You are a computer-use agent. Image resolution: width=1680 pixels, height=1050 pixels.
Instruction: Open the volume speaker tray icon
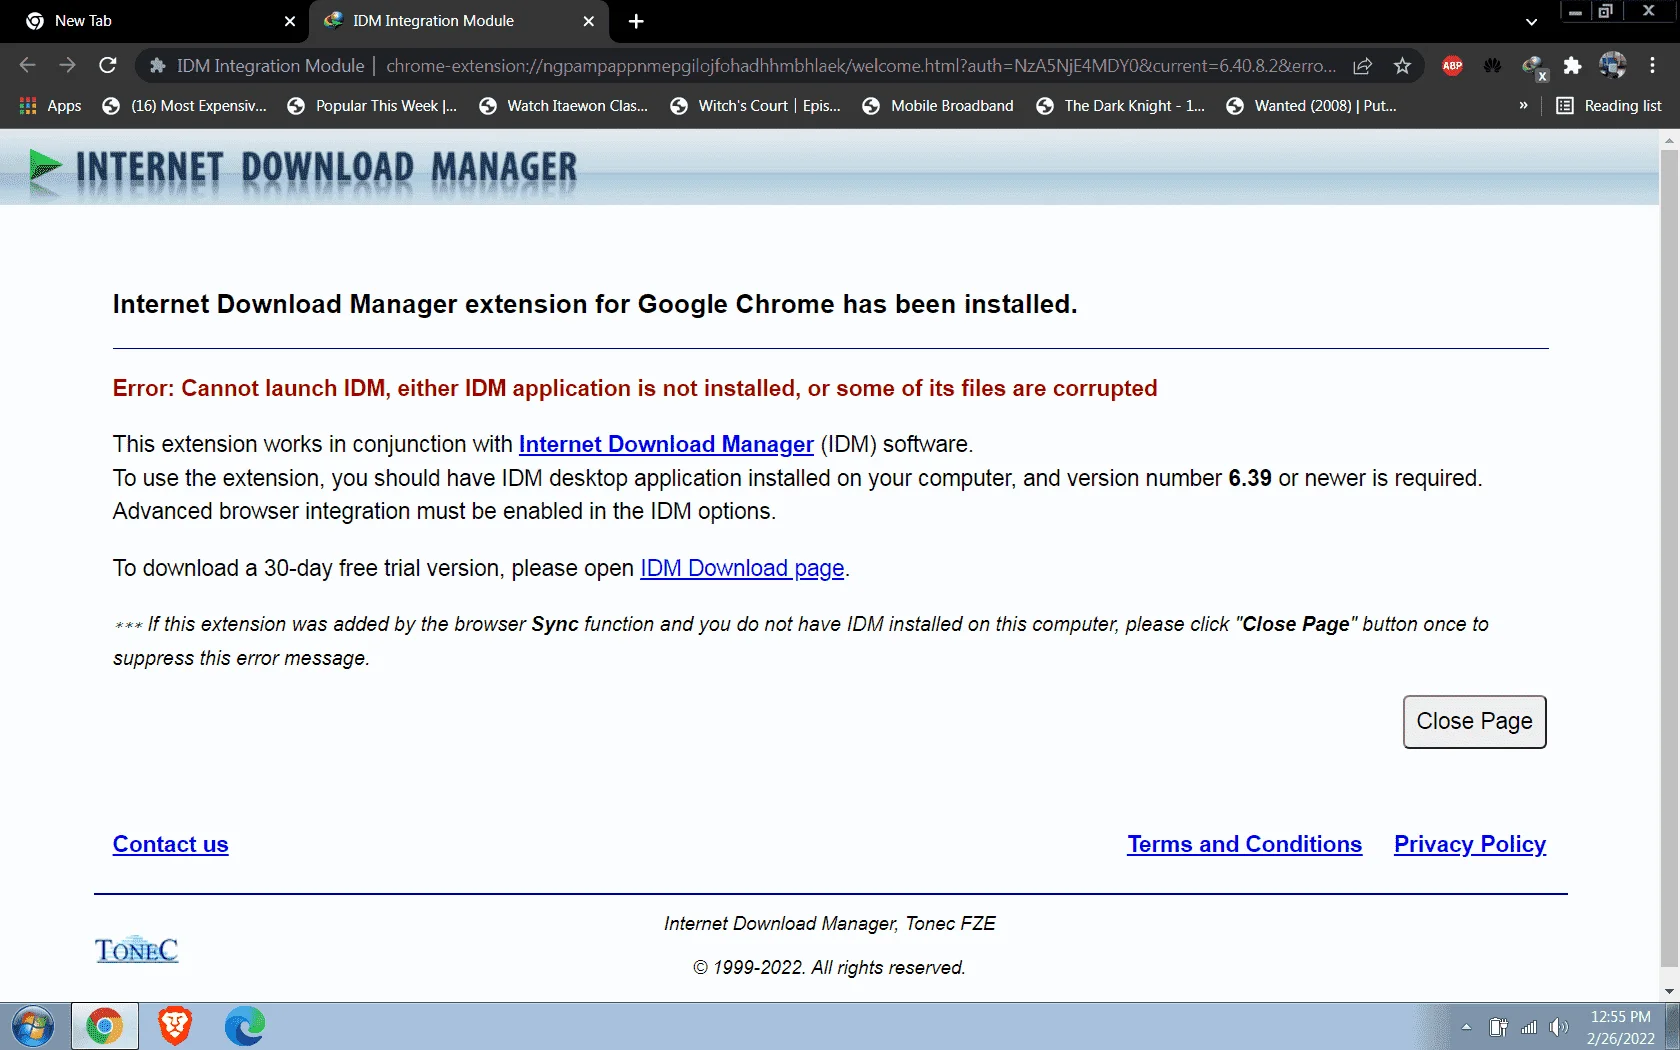tap(1558, 1027)
